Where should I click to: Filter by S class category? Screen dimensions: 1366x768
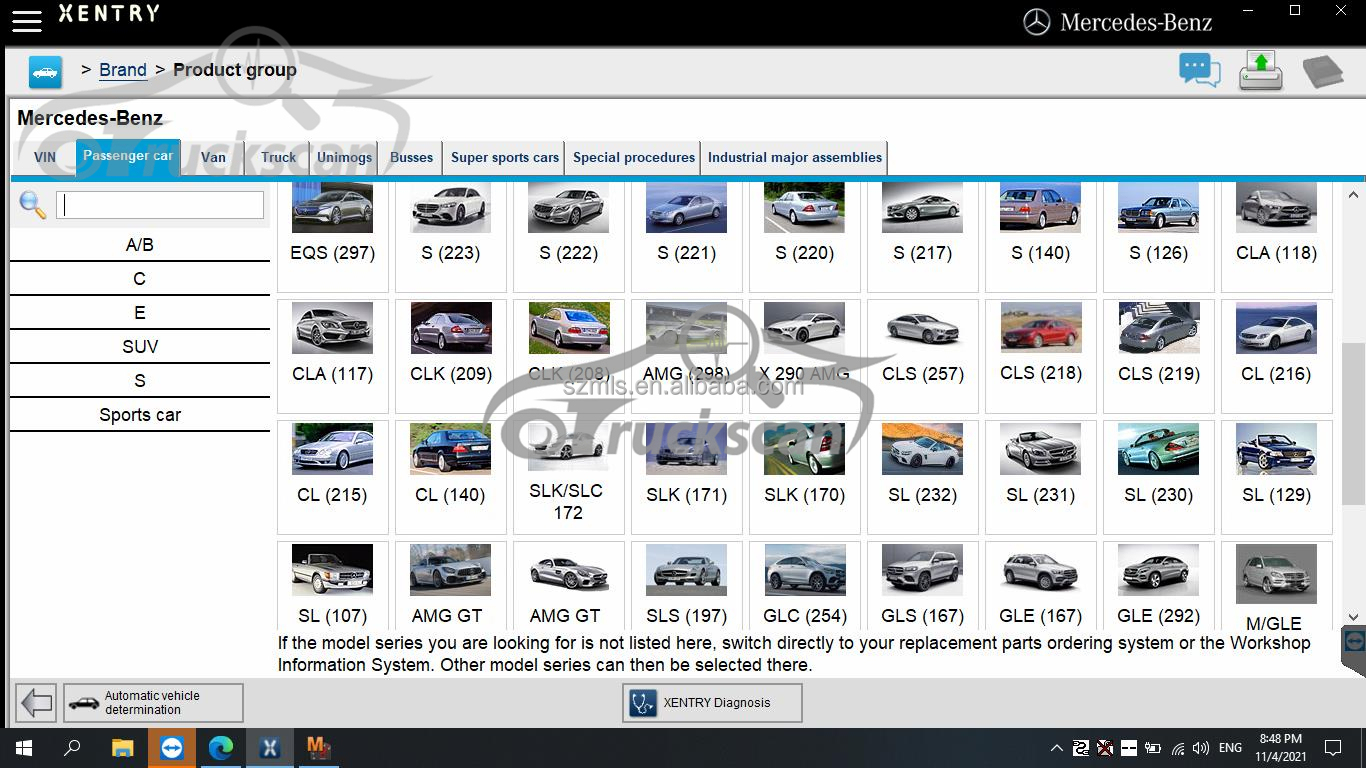pos(140,381)
